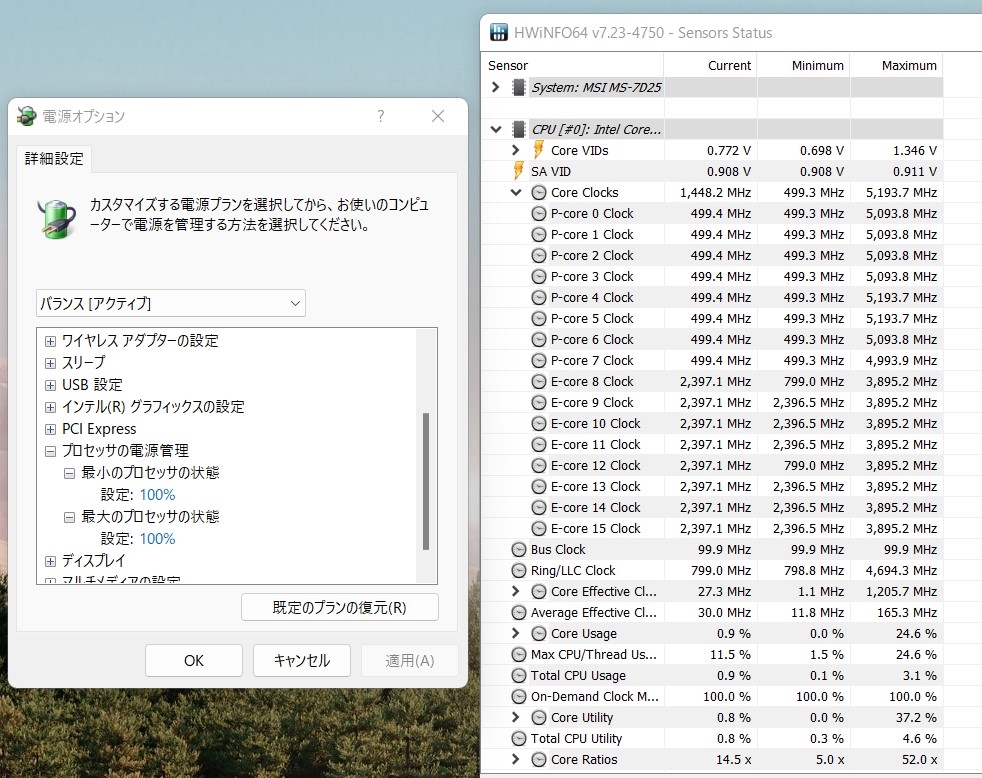Click the help question mark in Power Options

381,116
